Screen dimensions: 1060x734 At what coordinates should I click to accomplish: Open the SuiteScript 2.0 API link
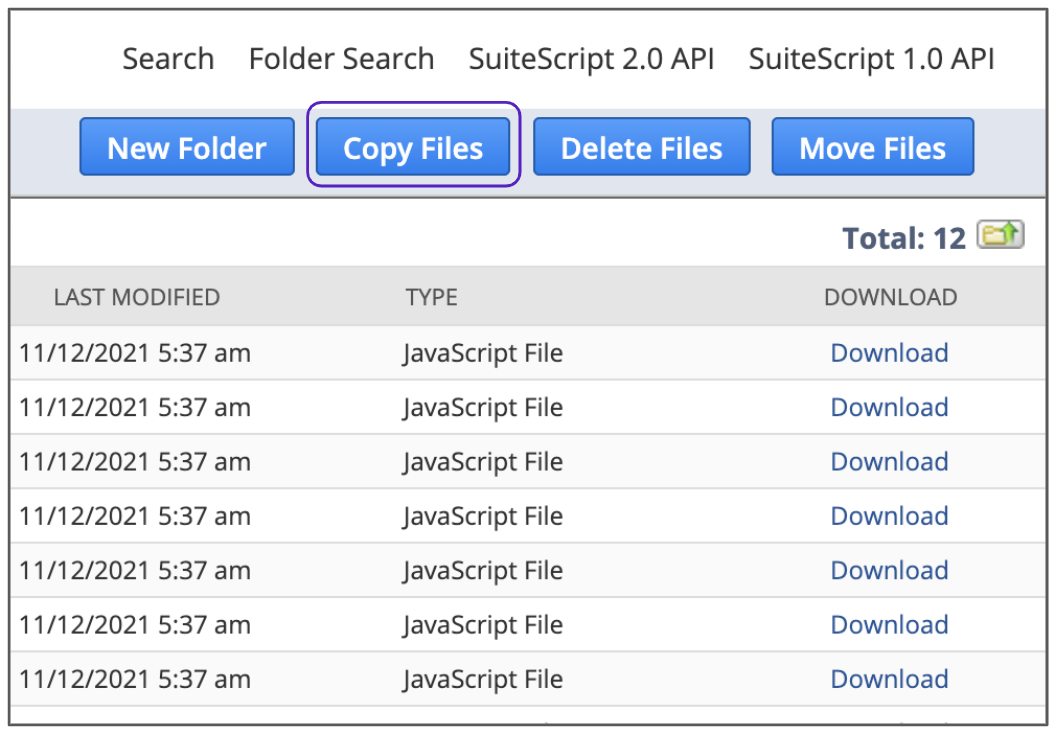(x=591, y=59)
